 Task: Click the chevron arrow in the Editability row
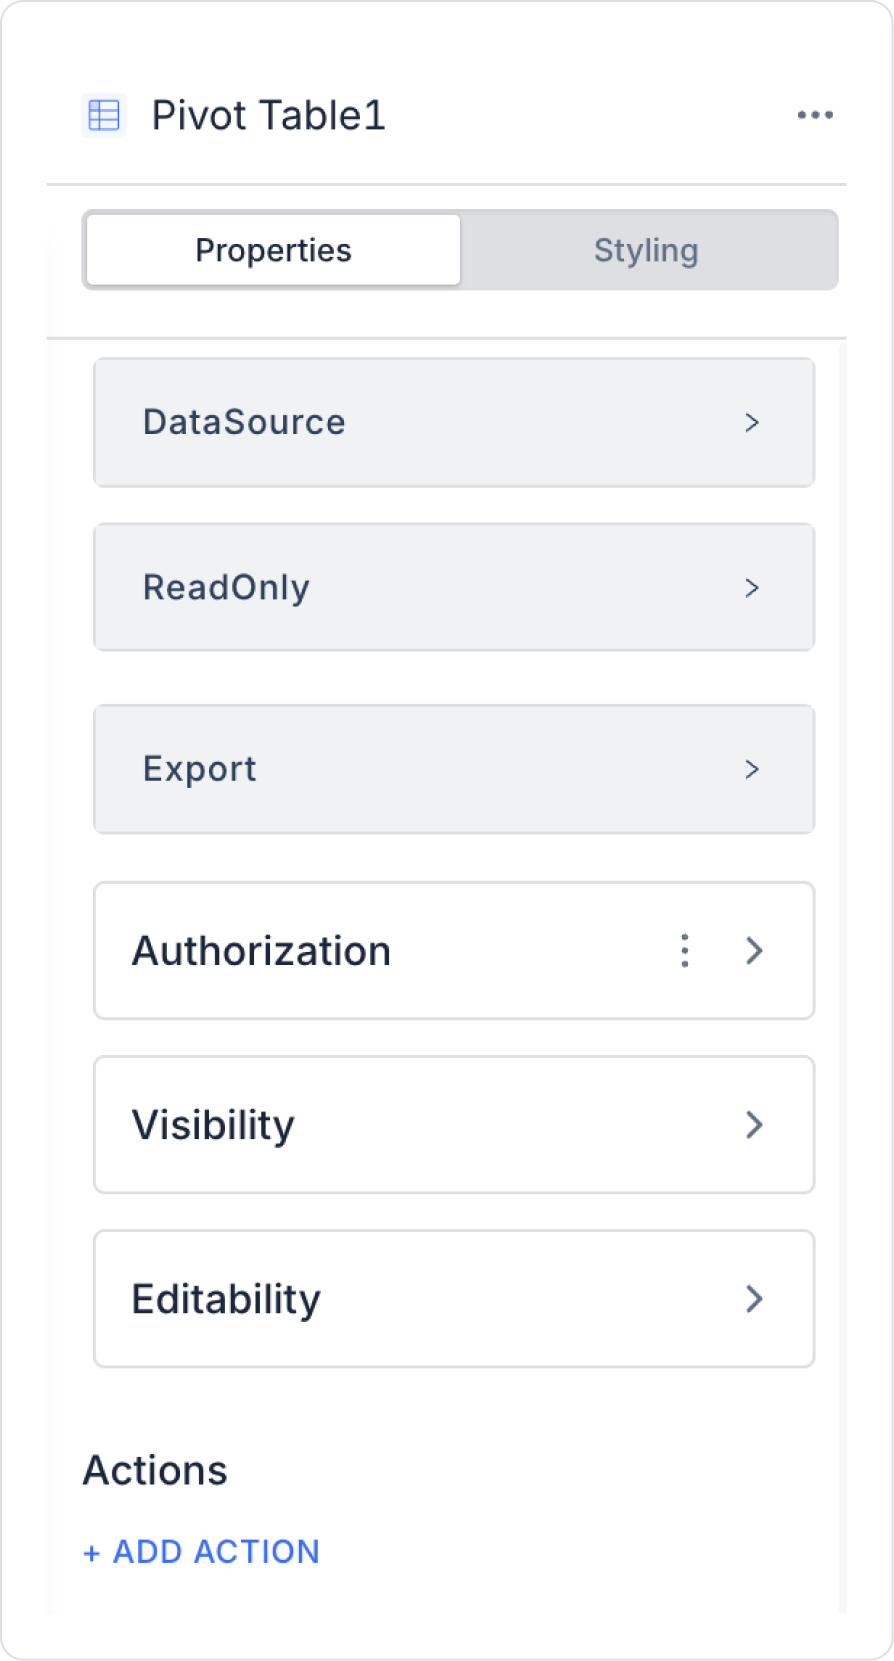pyautogui.click(x=755, y=1299)
